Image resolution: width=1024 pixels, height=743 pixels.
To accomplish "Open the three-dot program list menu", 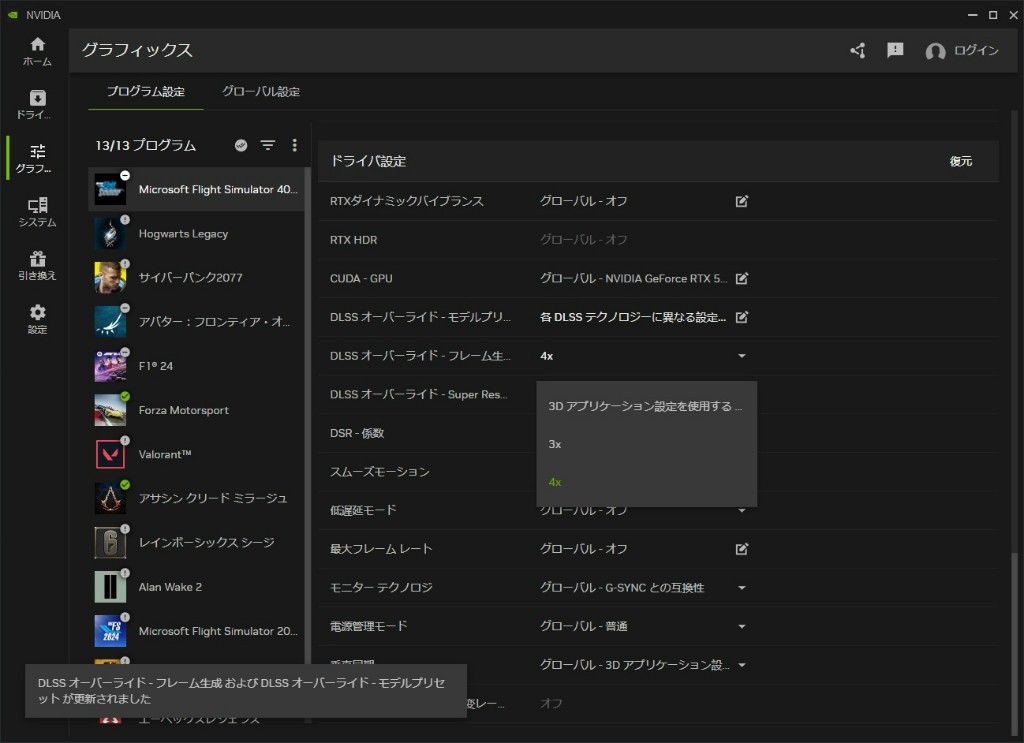I will [294, 146].
